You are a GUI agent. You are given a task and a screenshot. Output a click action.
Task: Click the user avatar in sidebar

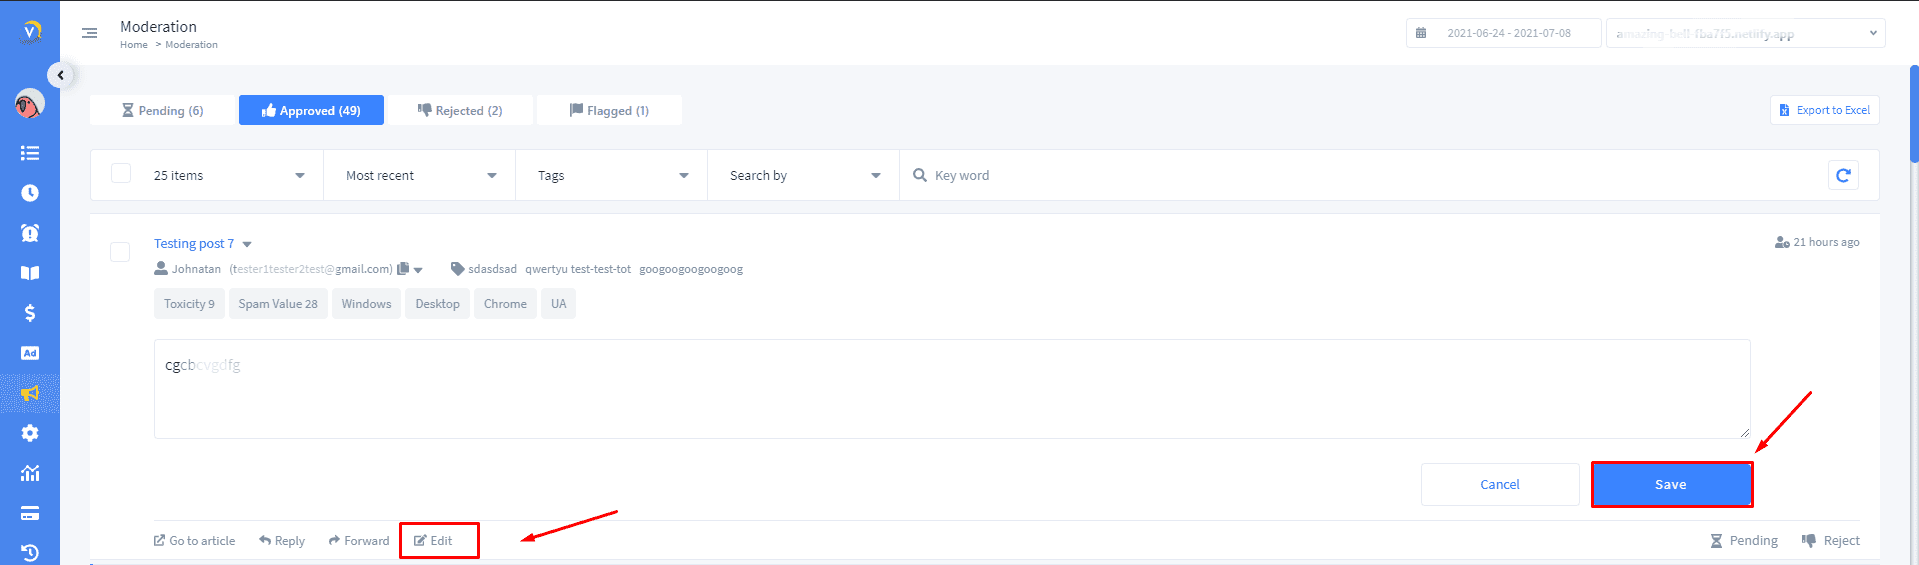[30, 104]
